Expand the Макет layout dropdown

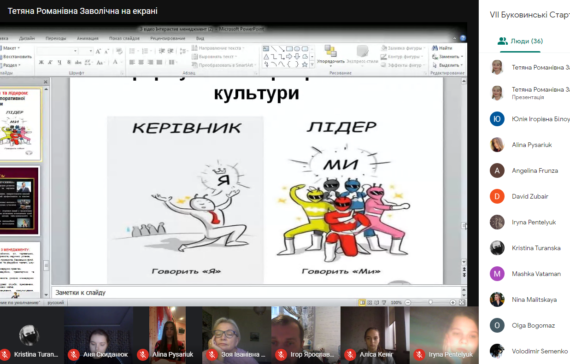pyautogui.click(x=10, y=48)
